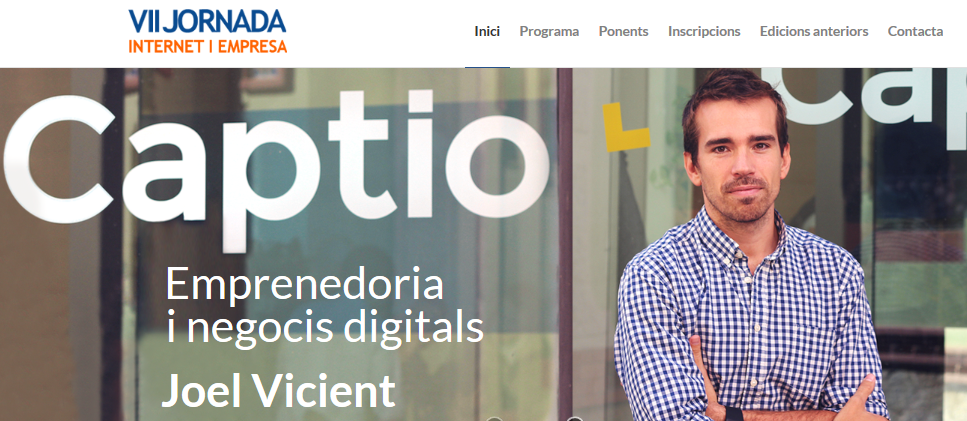The width and height of the screenshot is (967, 421).
Task: Click the VII Jornada Internet i Empresa logo
Action: pyautogui.click(x=208, y=31)
